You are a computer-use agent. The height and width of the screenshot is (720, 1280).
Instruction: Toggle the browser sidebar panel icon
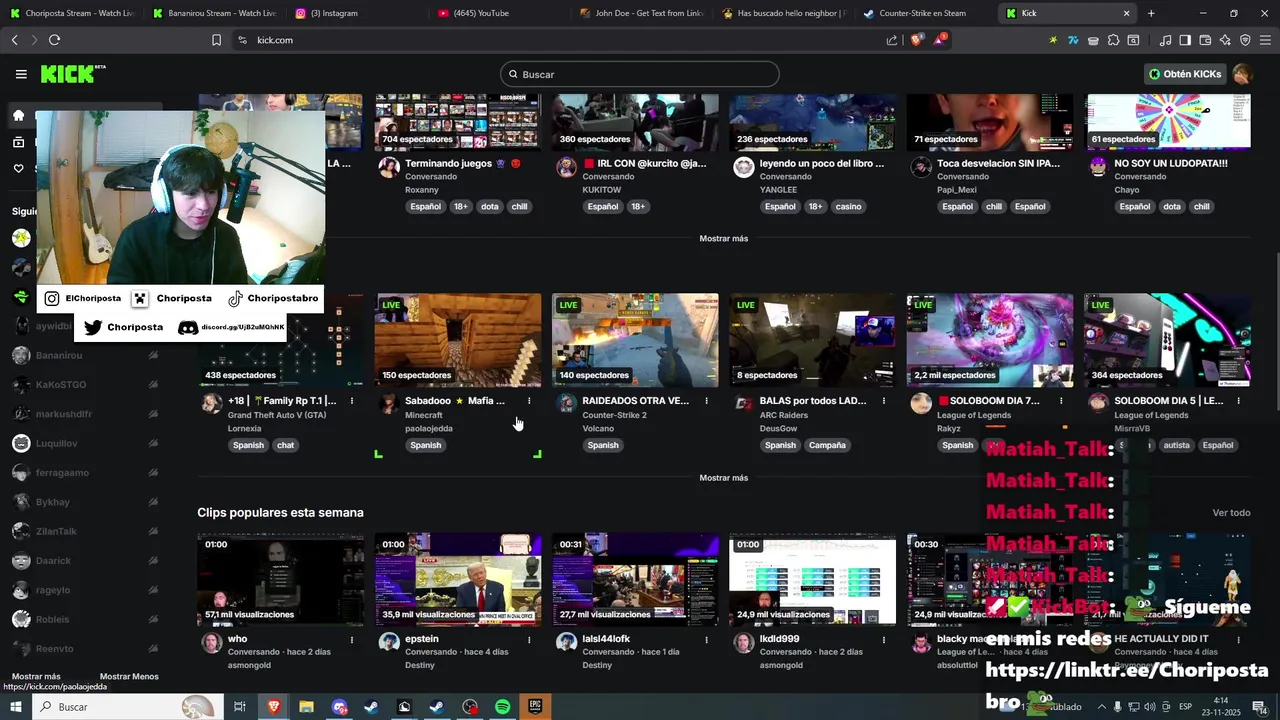pos(1185,40)
